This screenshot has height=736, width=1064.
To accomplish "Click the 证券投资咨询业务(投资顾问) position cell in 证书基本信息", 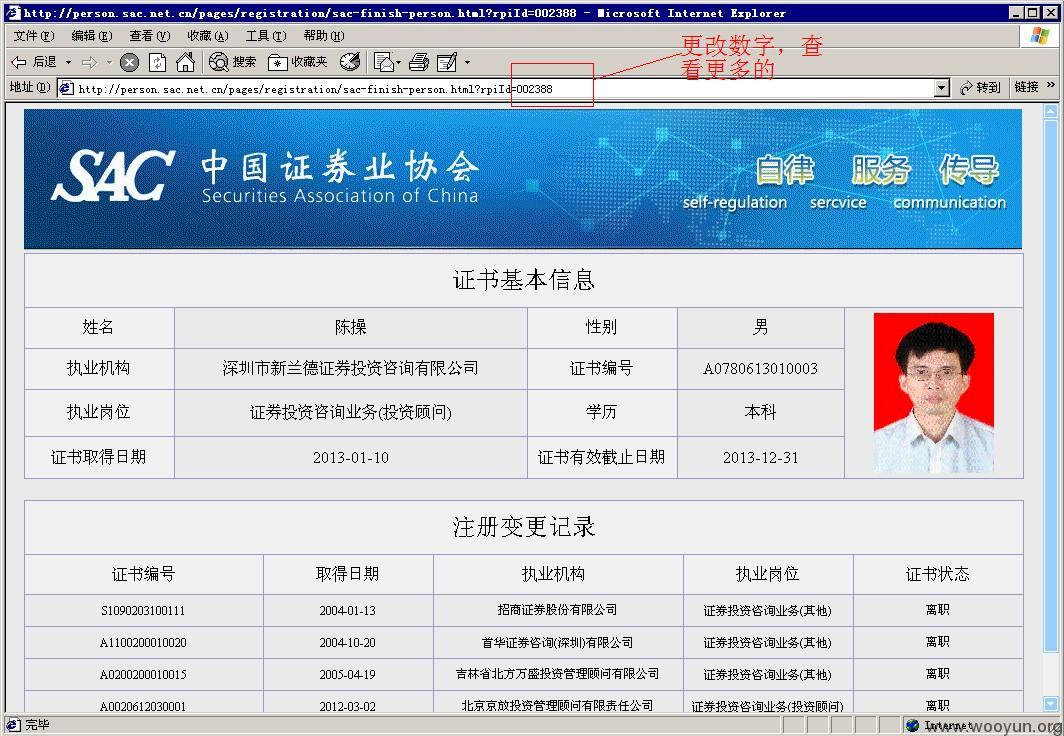I will [351, 412].
